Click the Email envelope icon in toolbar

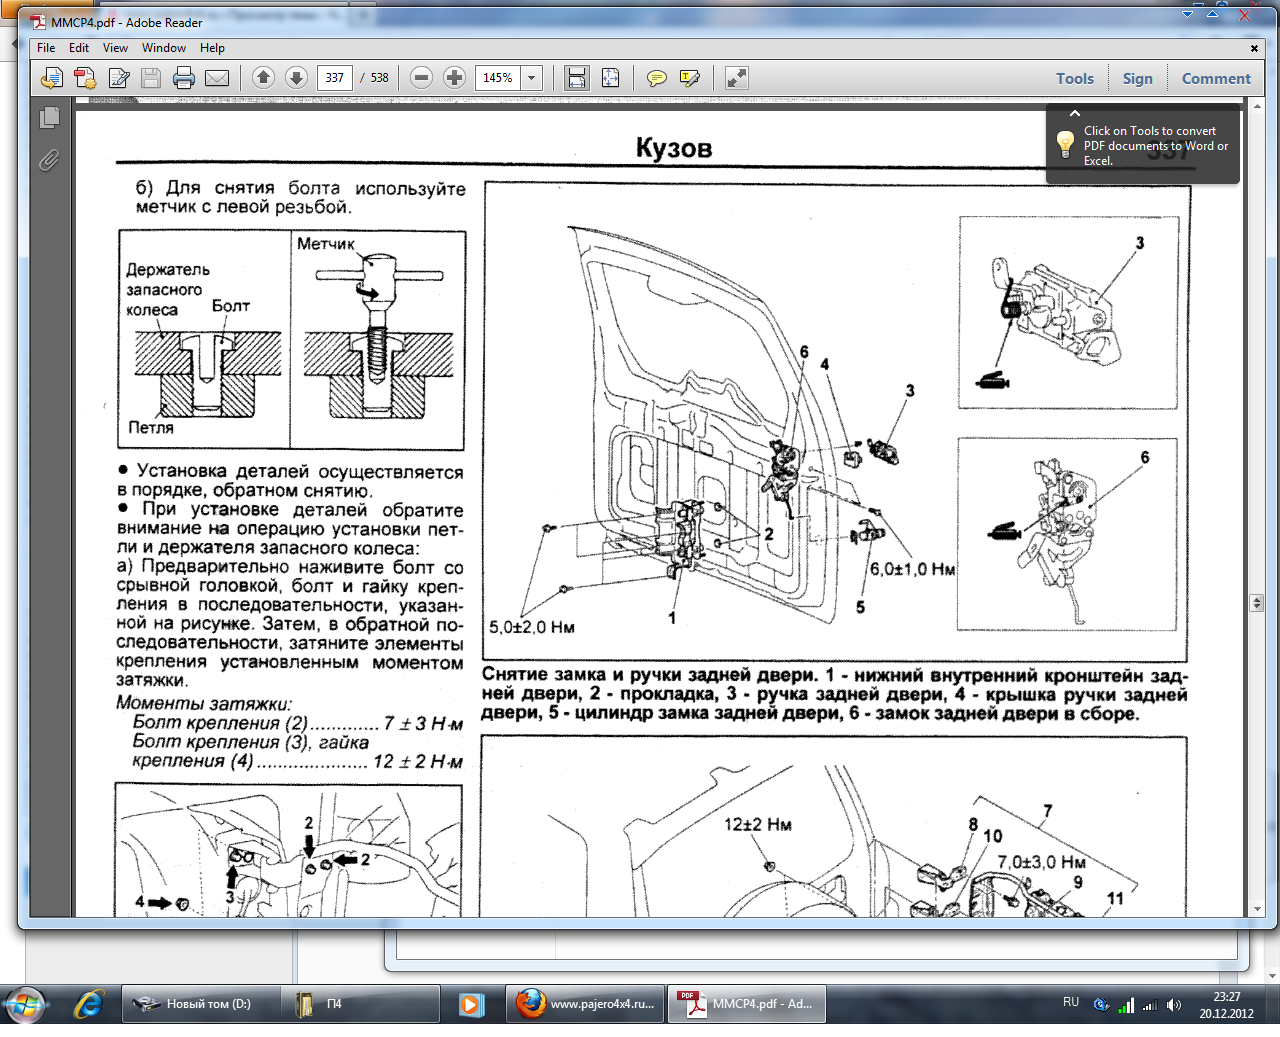click(217, 78)
